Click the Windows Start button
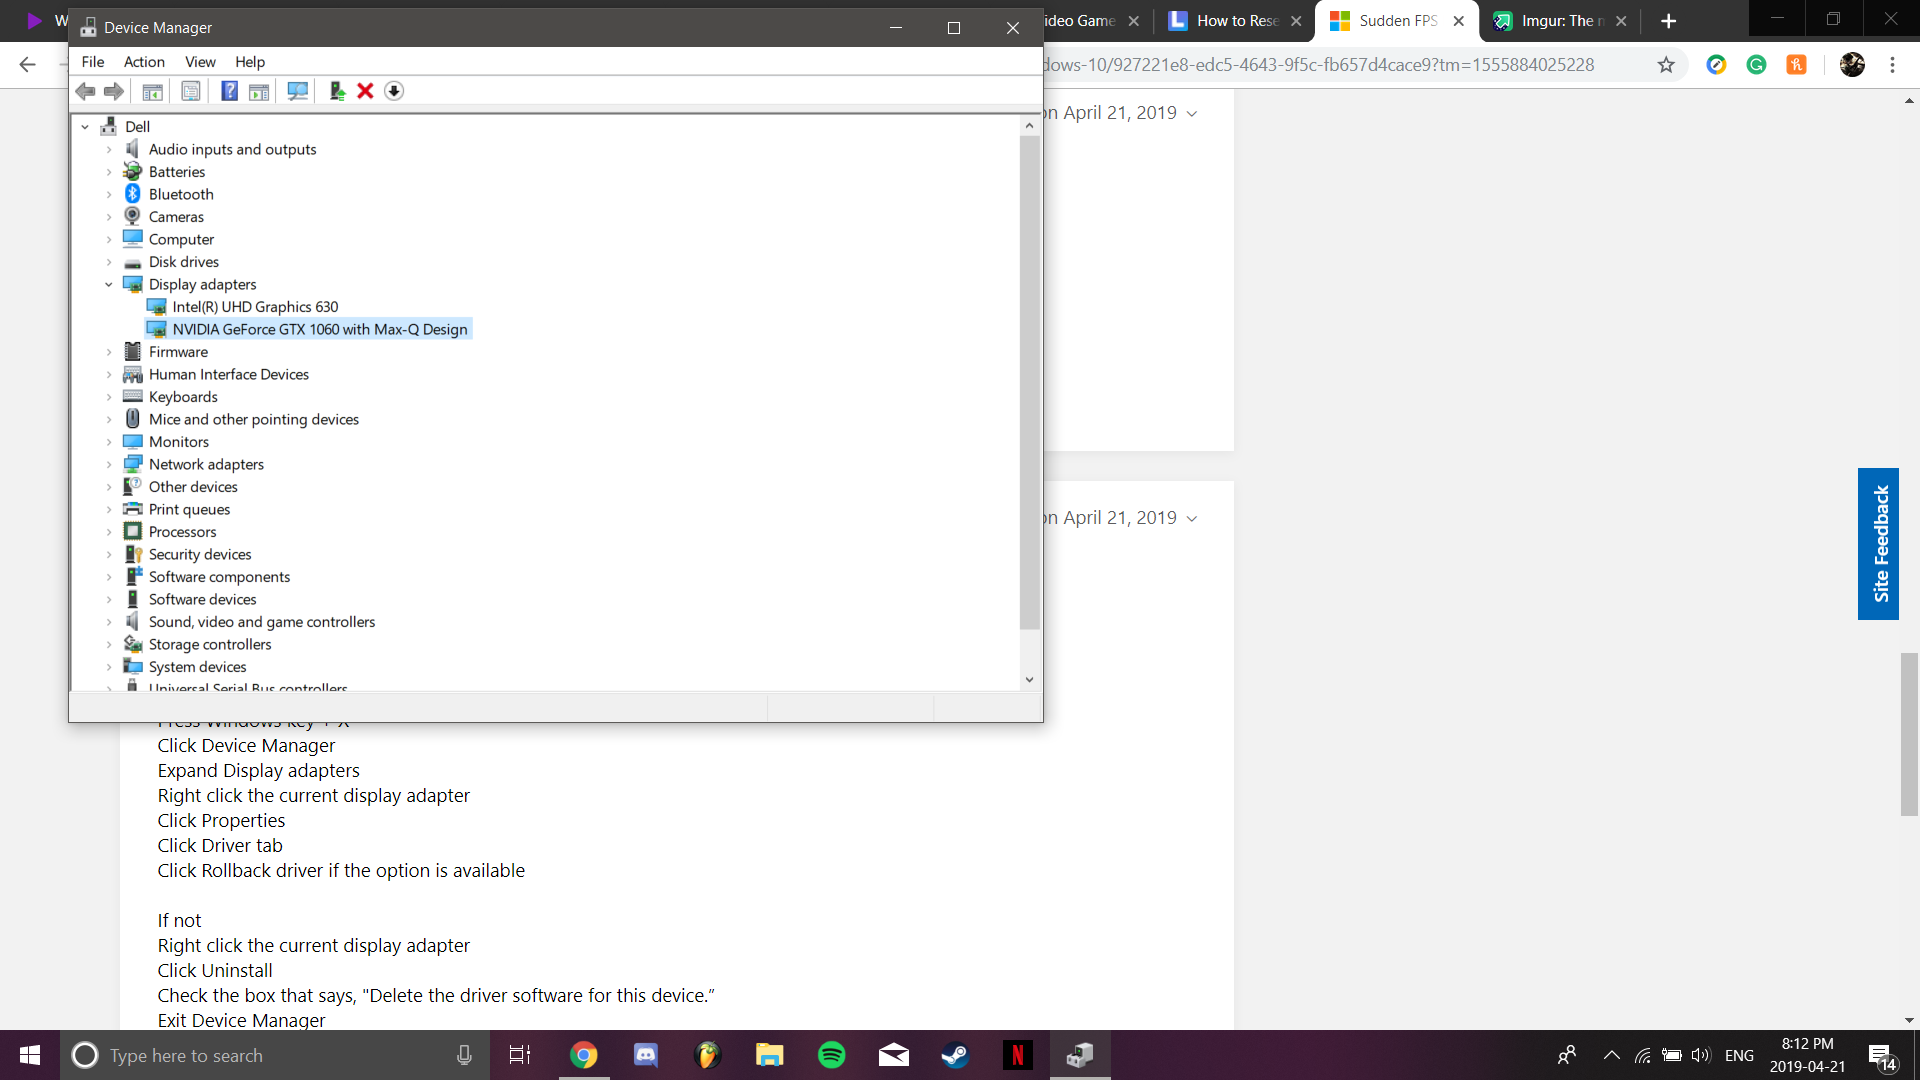Image resolution: width=1920 pixels, height=1080 pixels. point(30,1055)
